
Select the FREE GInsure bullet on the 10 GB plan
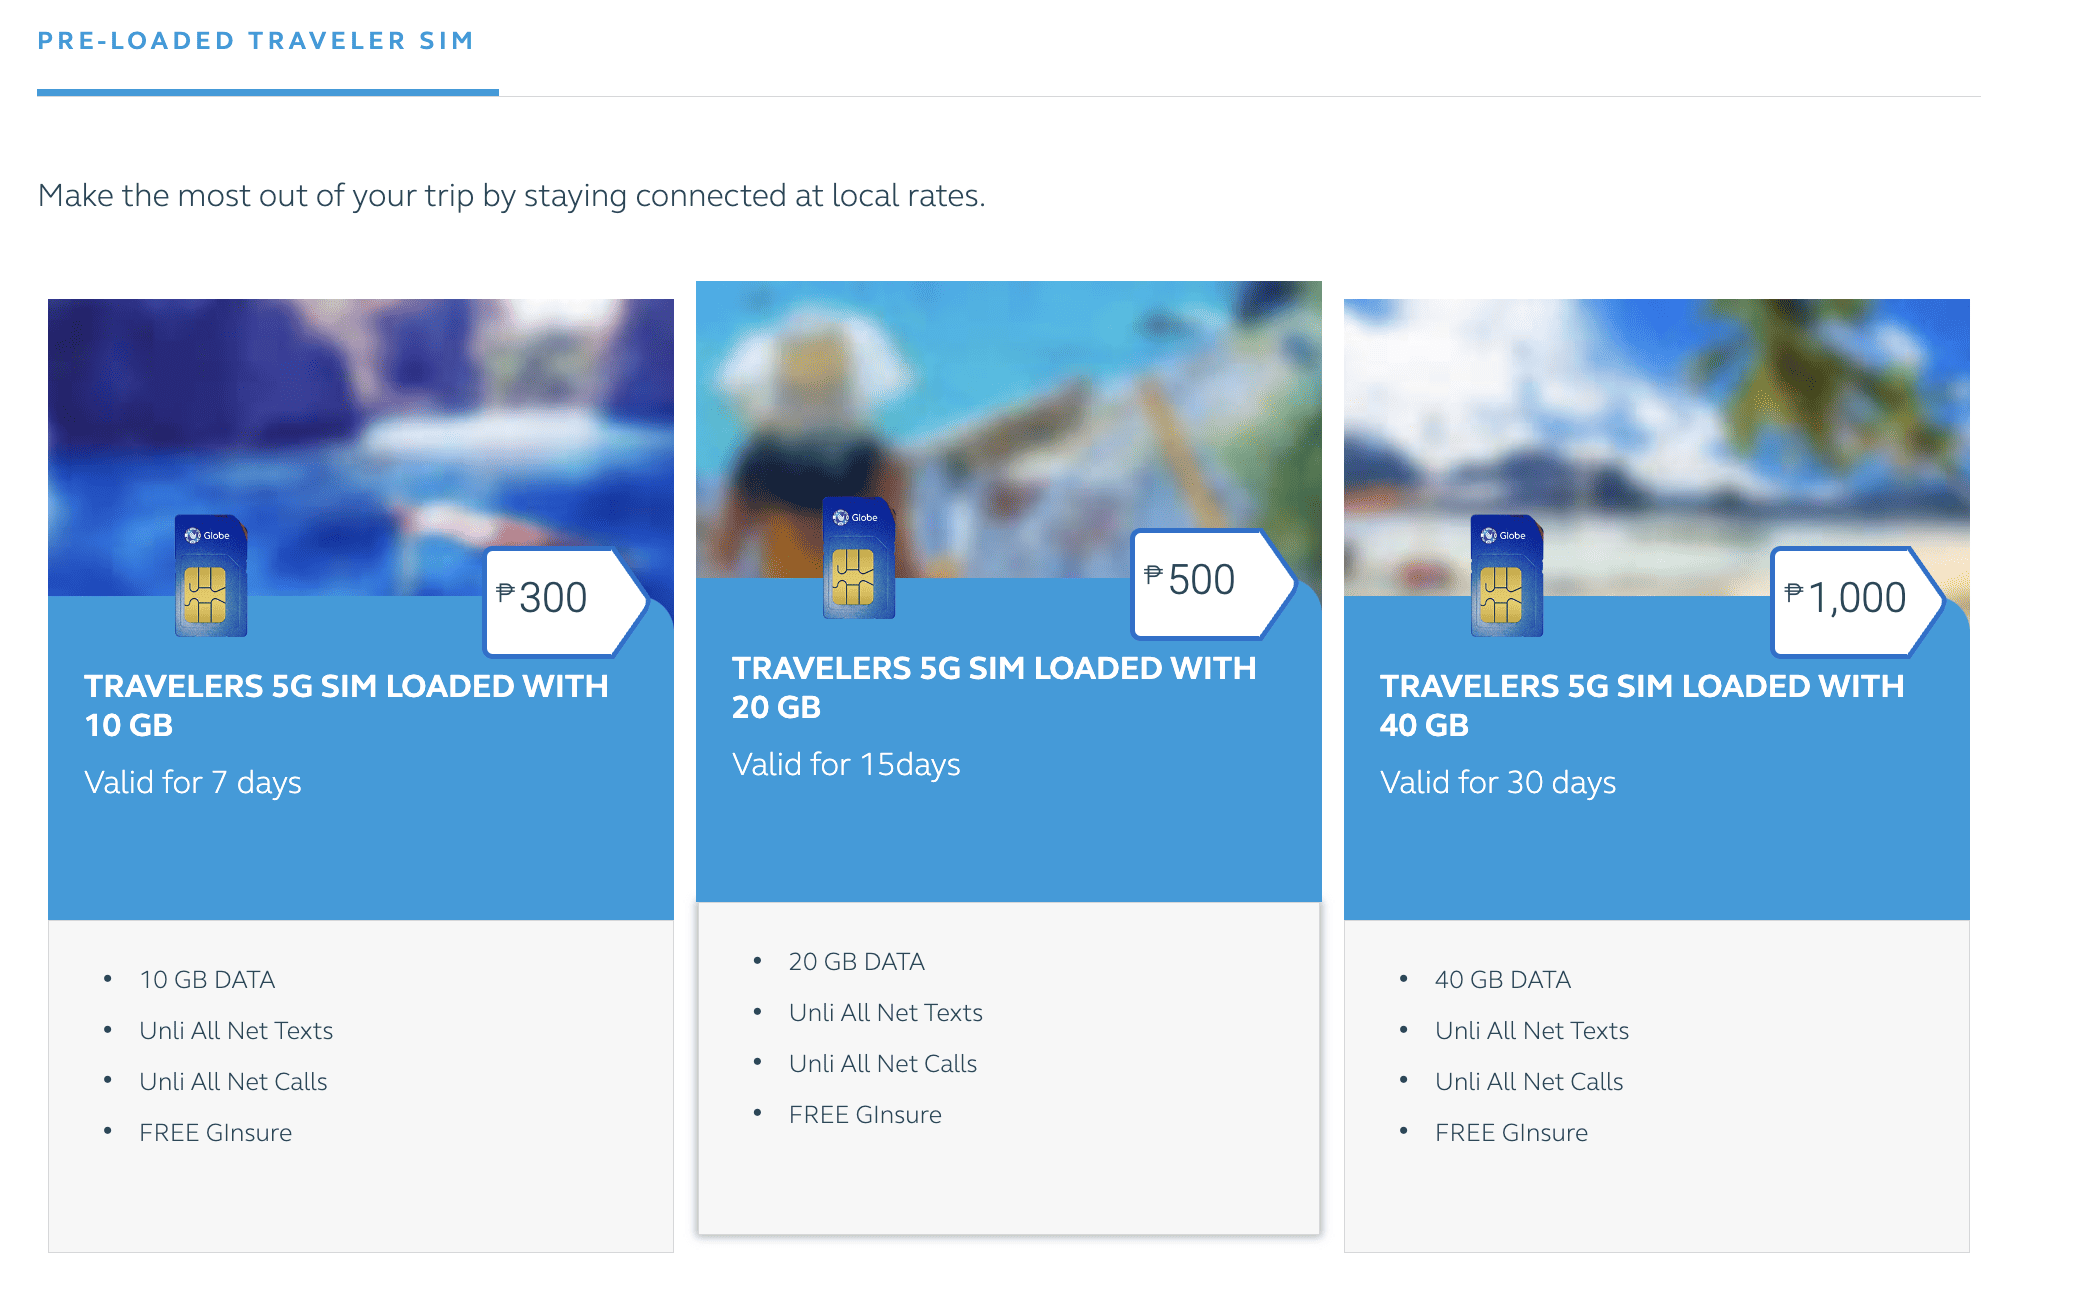[x=216, y=1132]
